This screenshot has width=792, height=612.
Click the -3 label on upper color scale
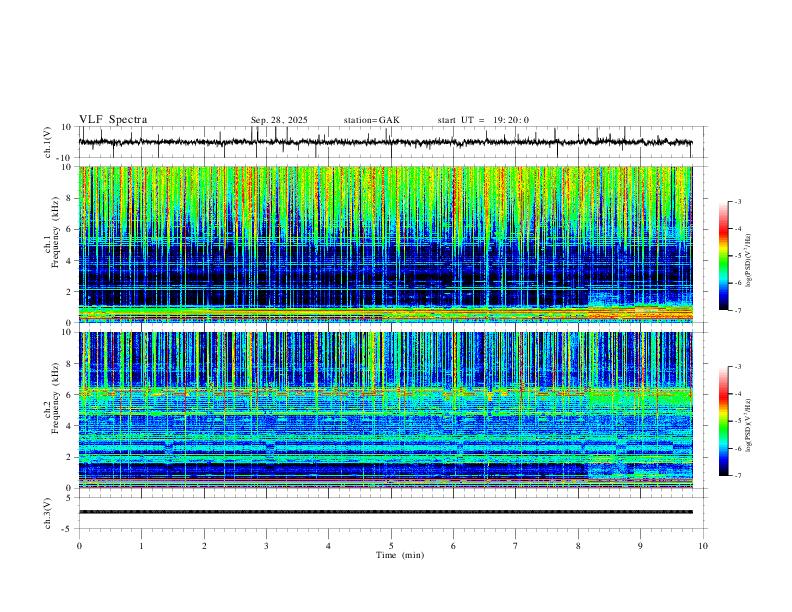click(x=738, y=201)
